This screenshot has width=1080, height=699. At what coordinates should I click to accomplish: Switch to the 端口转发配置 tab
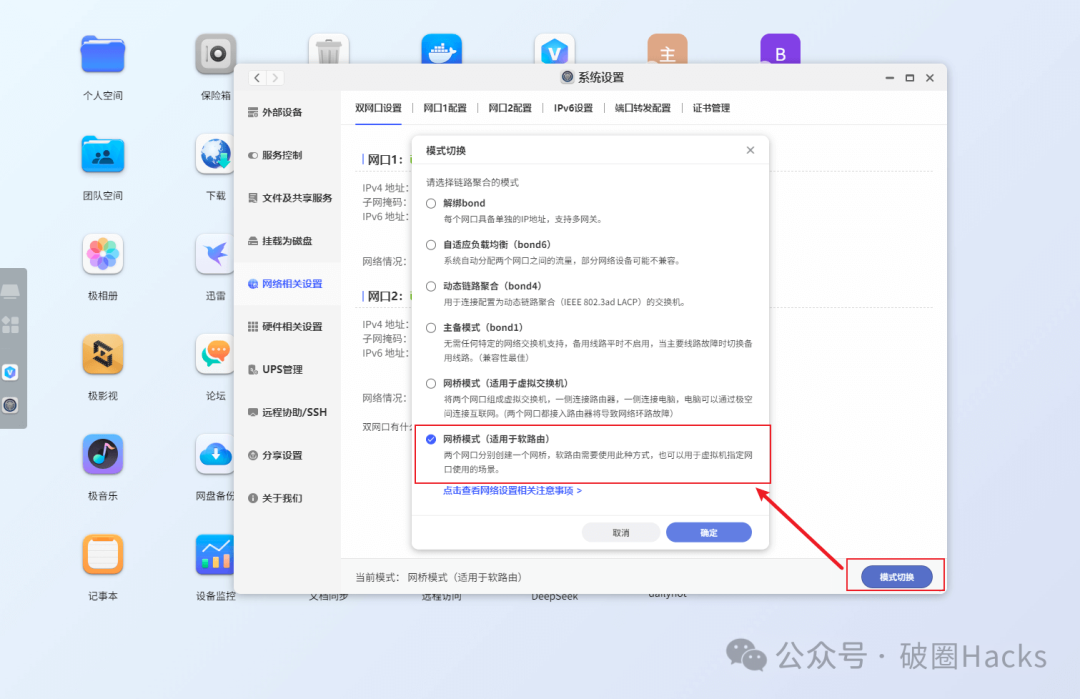click(643, 108)
